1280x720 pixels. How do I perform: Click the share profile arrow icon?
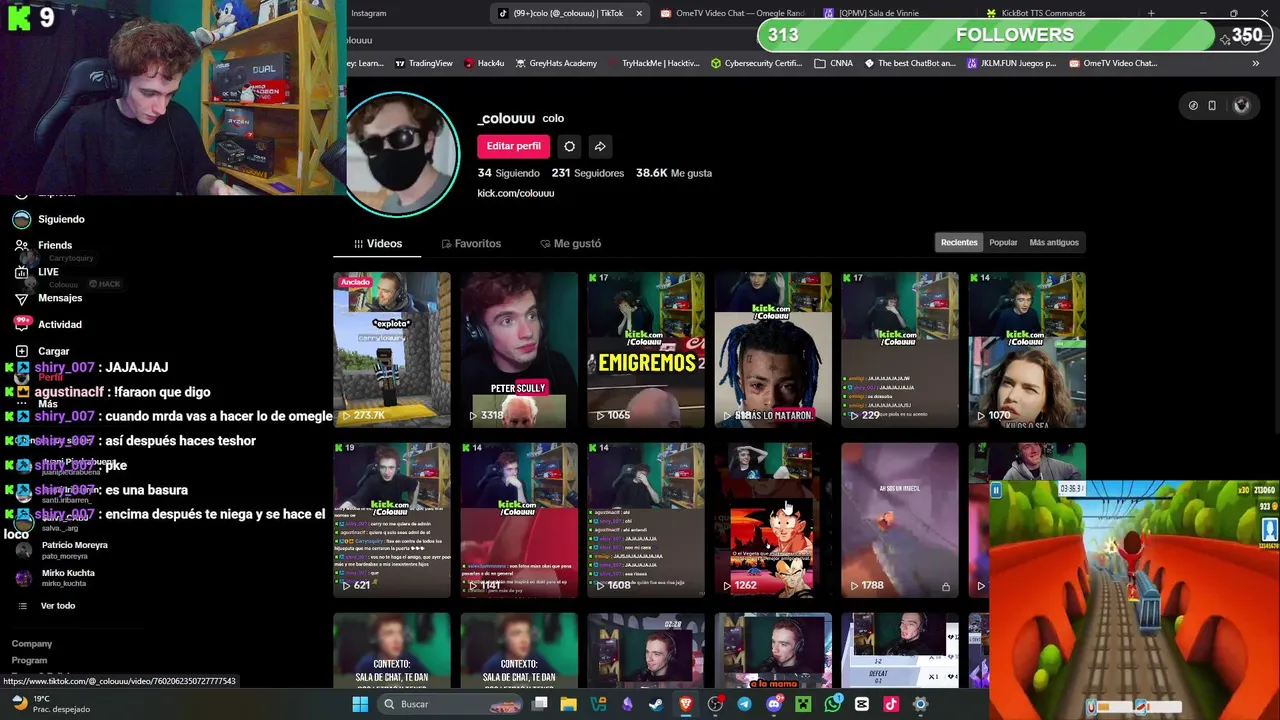[x=600, y=146]
